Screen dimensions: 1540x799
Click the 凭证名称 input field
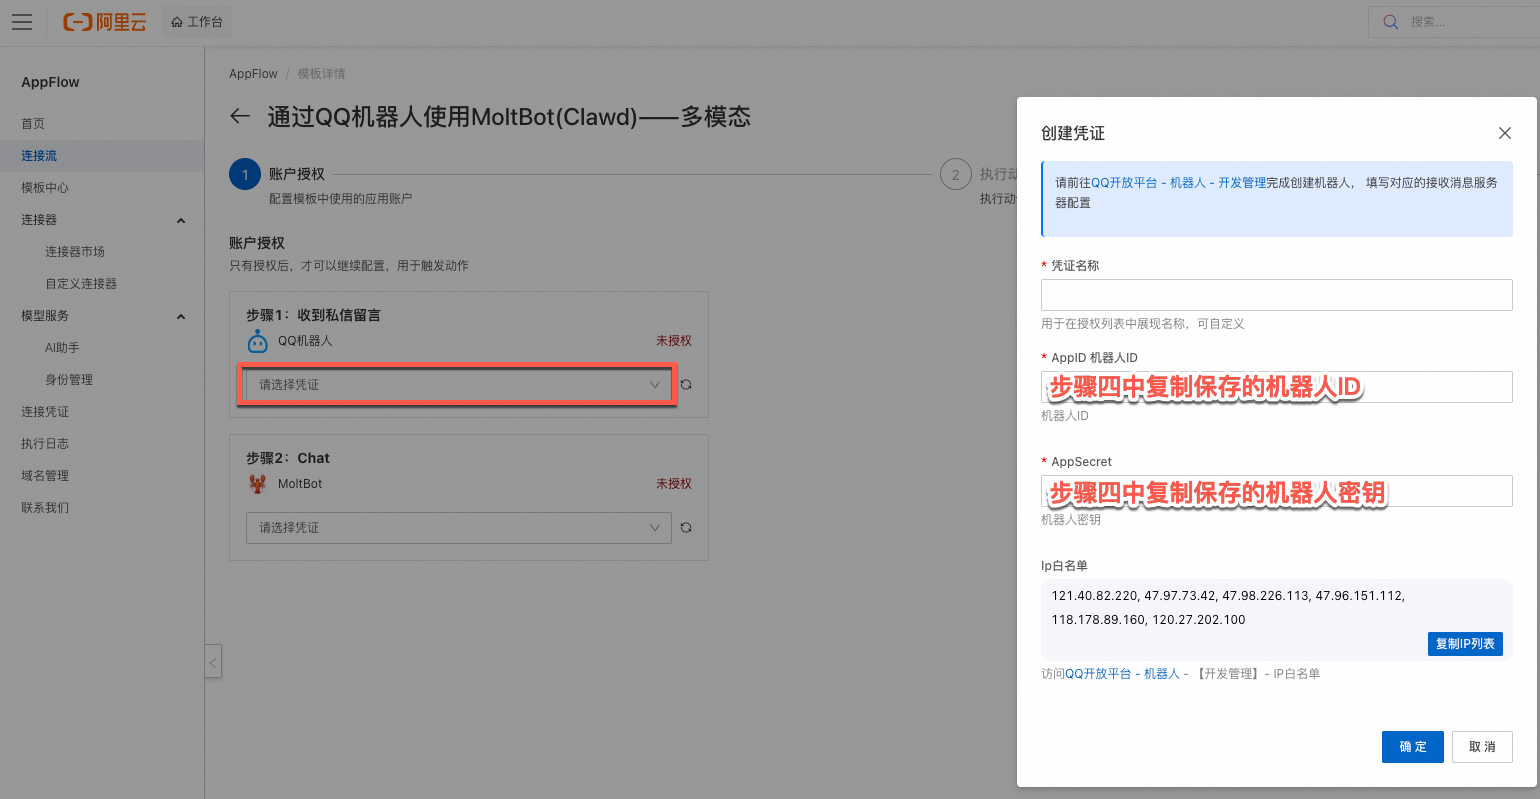[1276, 295]
